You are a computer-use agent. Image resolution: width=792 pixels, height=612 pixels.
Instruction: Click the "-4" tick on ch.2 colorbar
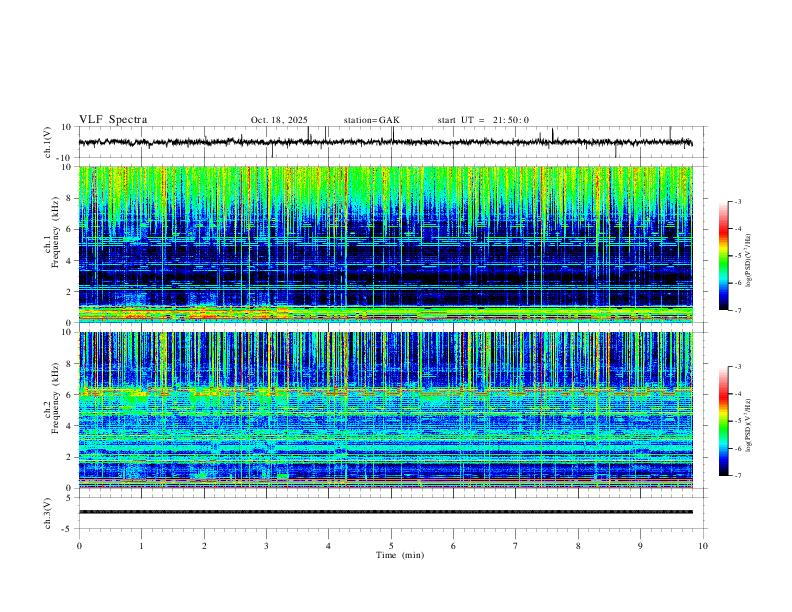pyautogui.click(x=737, y=394)
